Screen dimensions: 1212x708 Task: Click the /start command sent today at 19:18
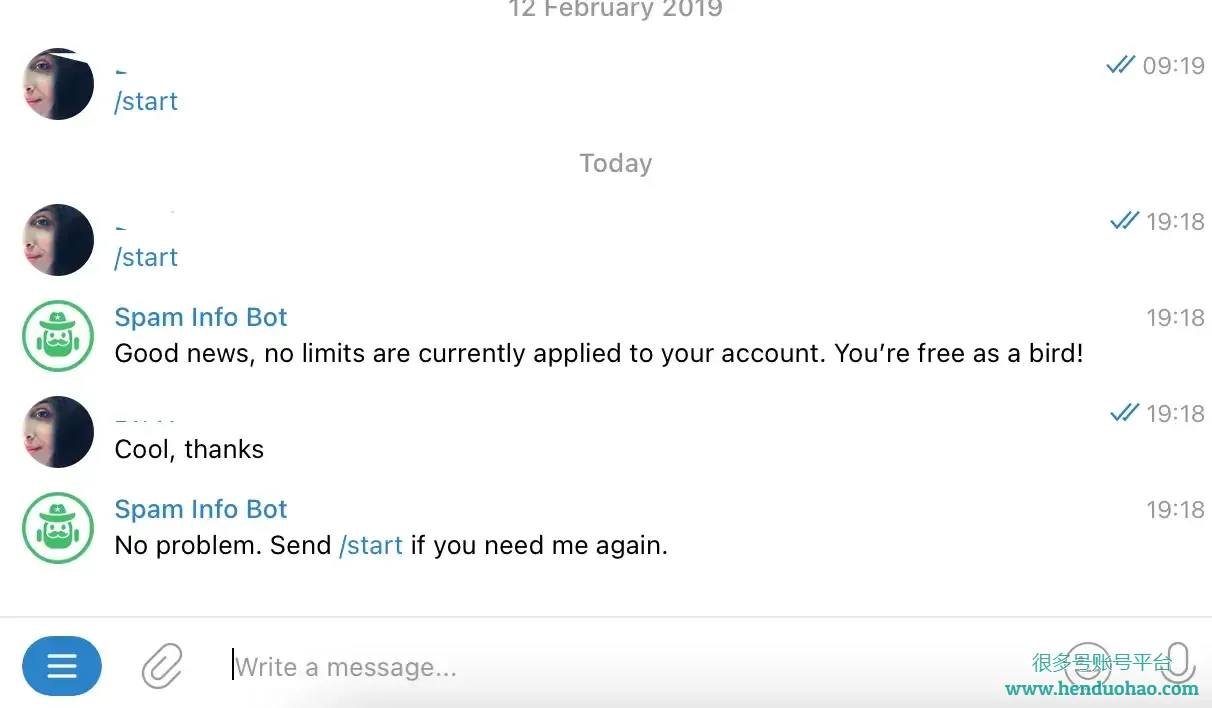146,257
